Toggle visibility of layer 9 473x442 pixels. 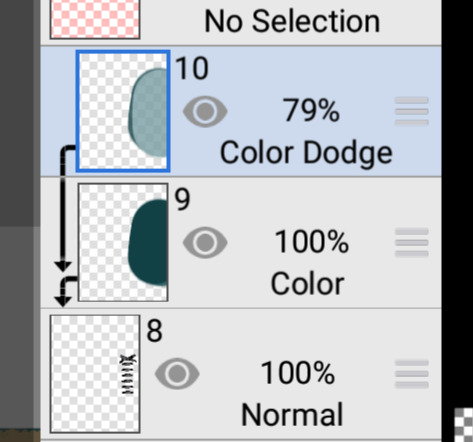point(205,242)
